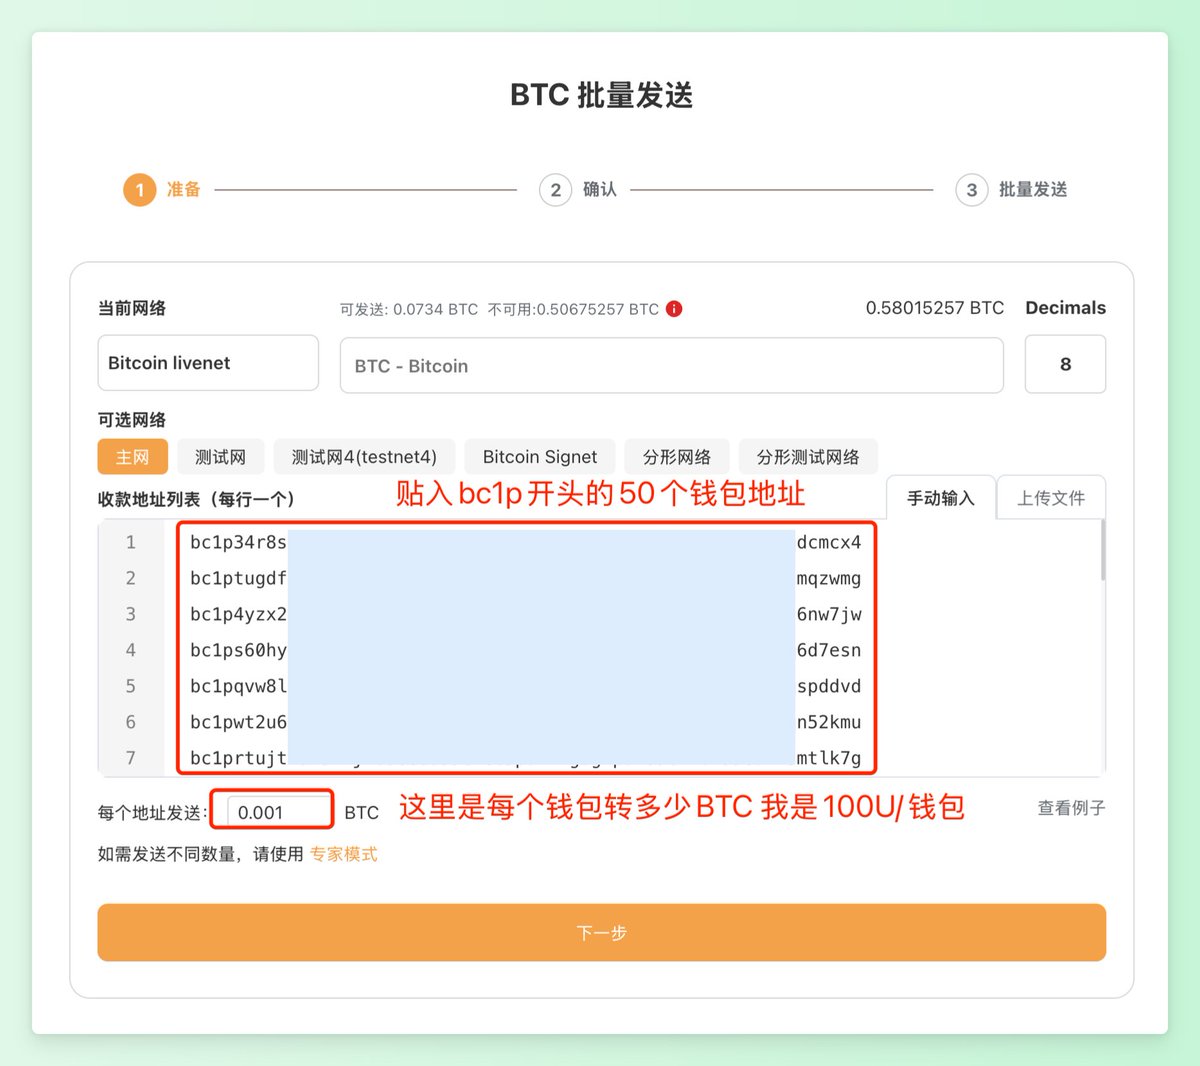The image size is (1200, 1066).
Task: Click the Bitcoin livenet network field
Action: pos(208,363)
